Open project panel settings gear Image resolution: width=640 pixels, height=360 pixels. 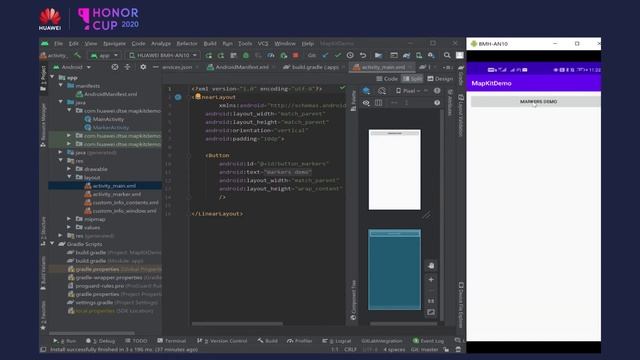[143, 67]
